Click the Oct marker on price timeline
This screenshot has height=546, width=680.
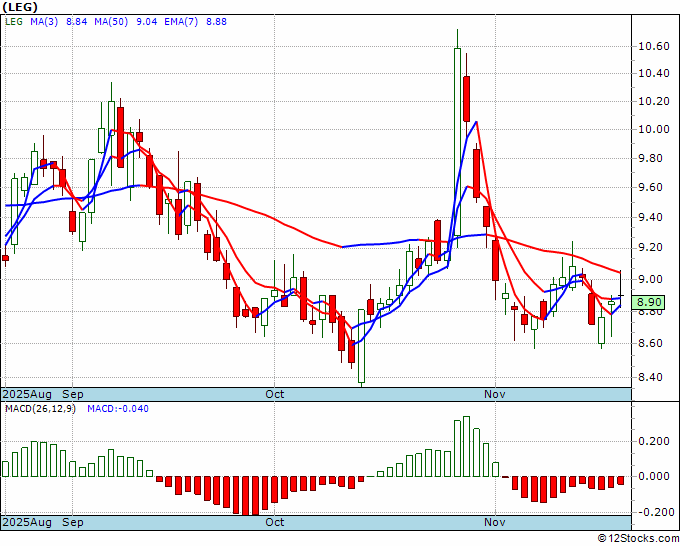coord(275,394)
